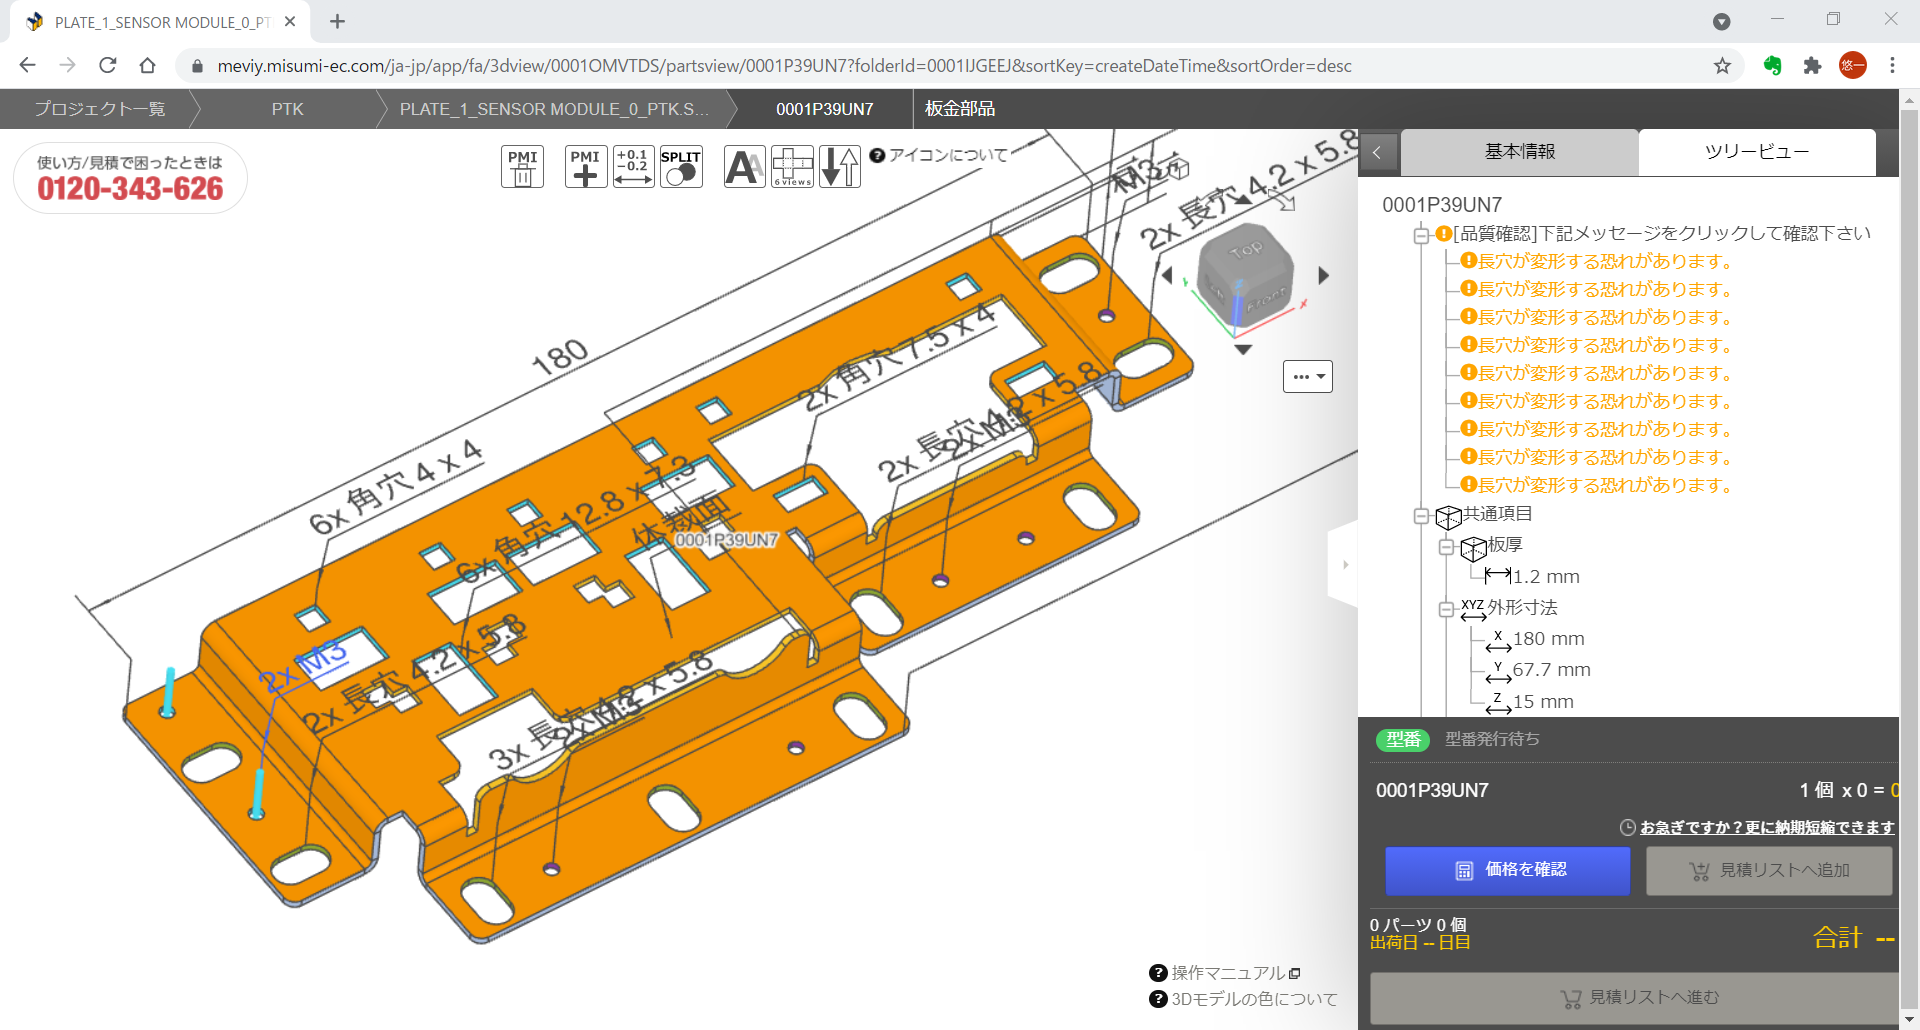The width and height of the screenshot is (1920, 1030).
Task: Click the green 型番 badge
Action: coord(1403,740)
